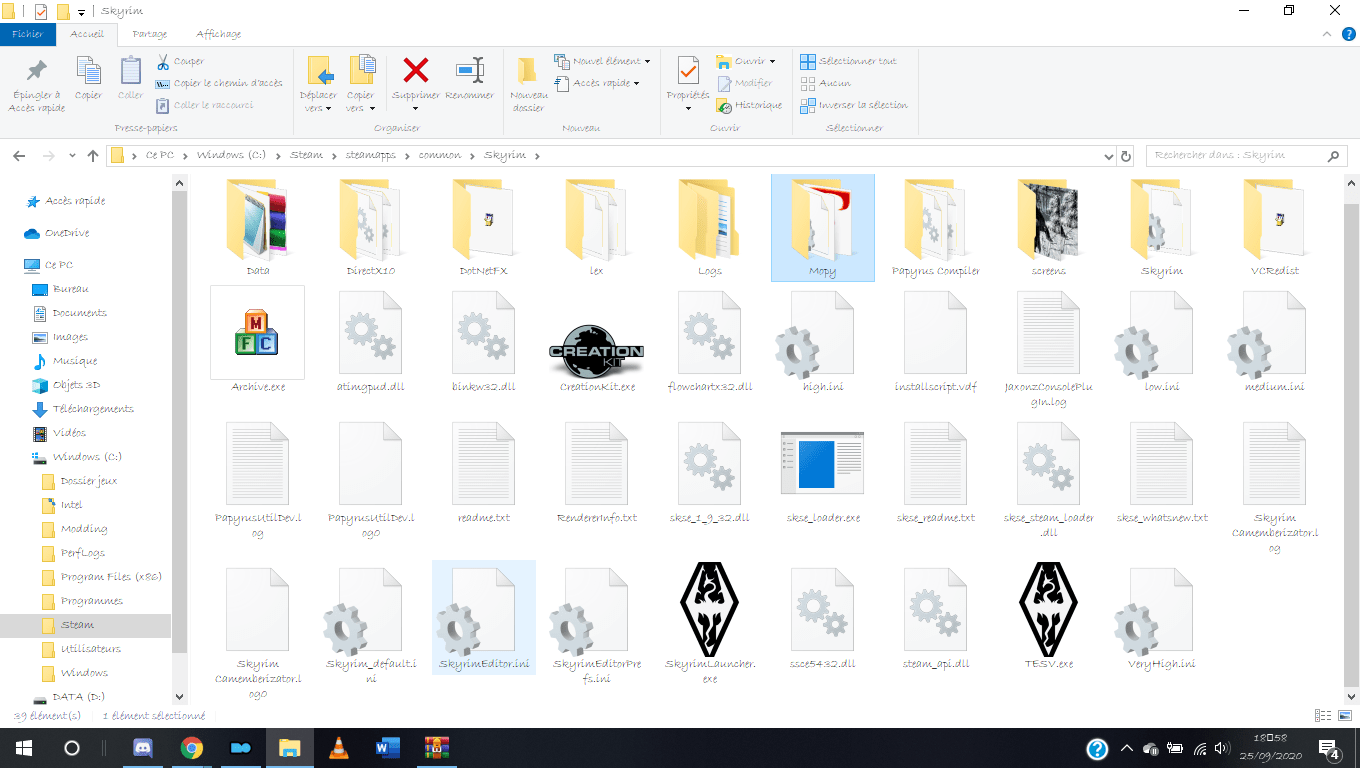
Task: Open the DirectX10 folder
Action: pos(371,227)
